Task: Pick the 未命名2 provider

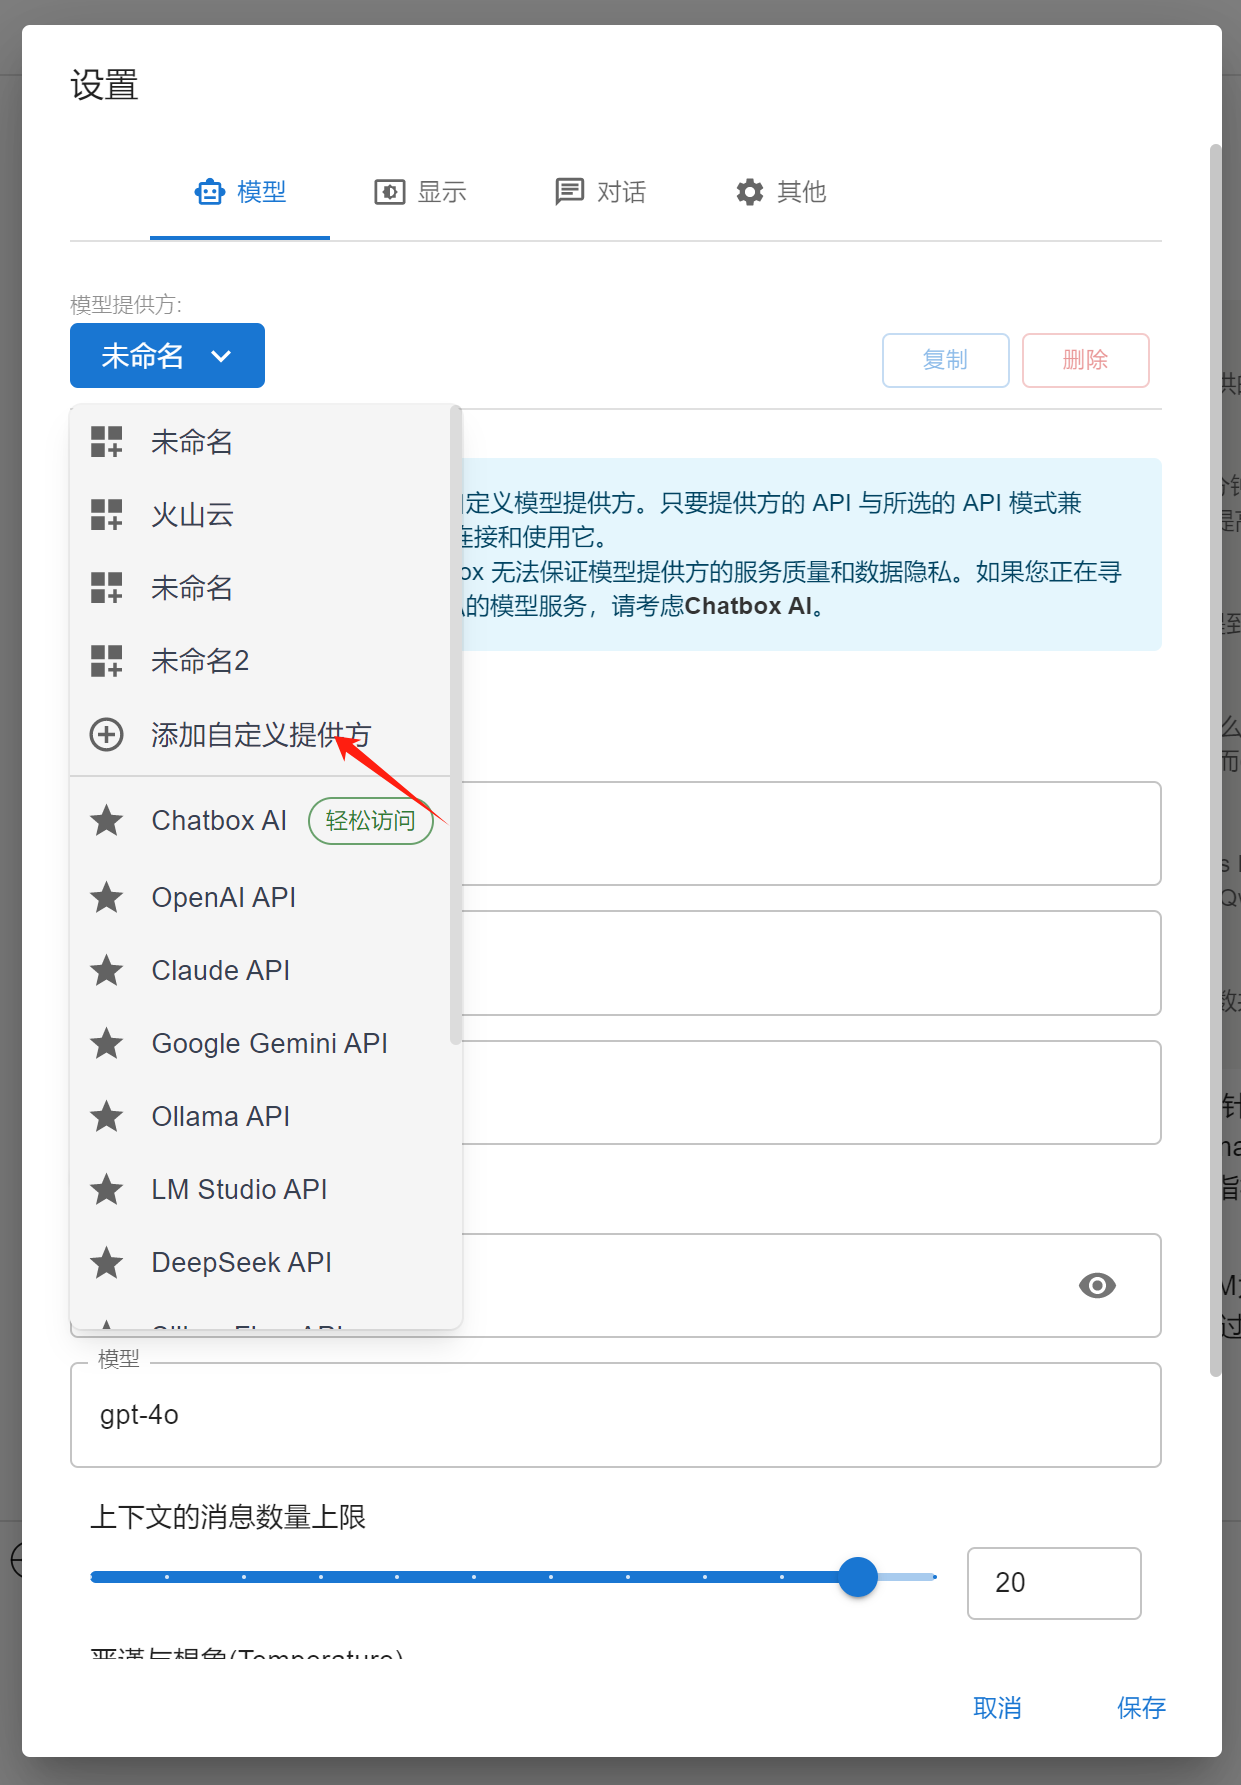Action: tap(260, 661)
